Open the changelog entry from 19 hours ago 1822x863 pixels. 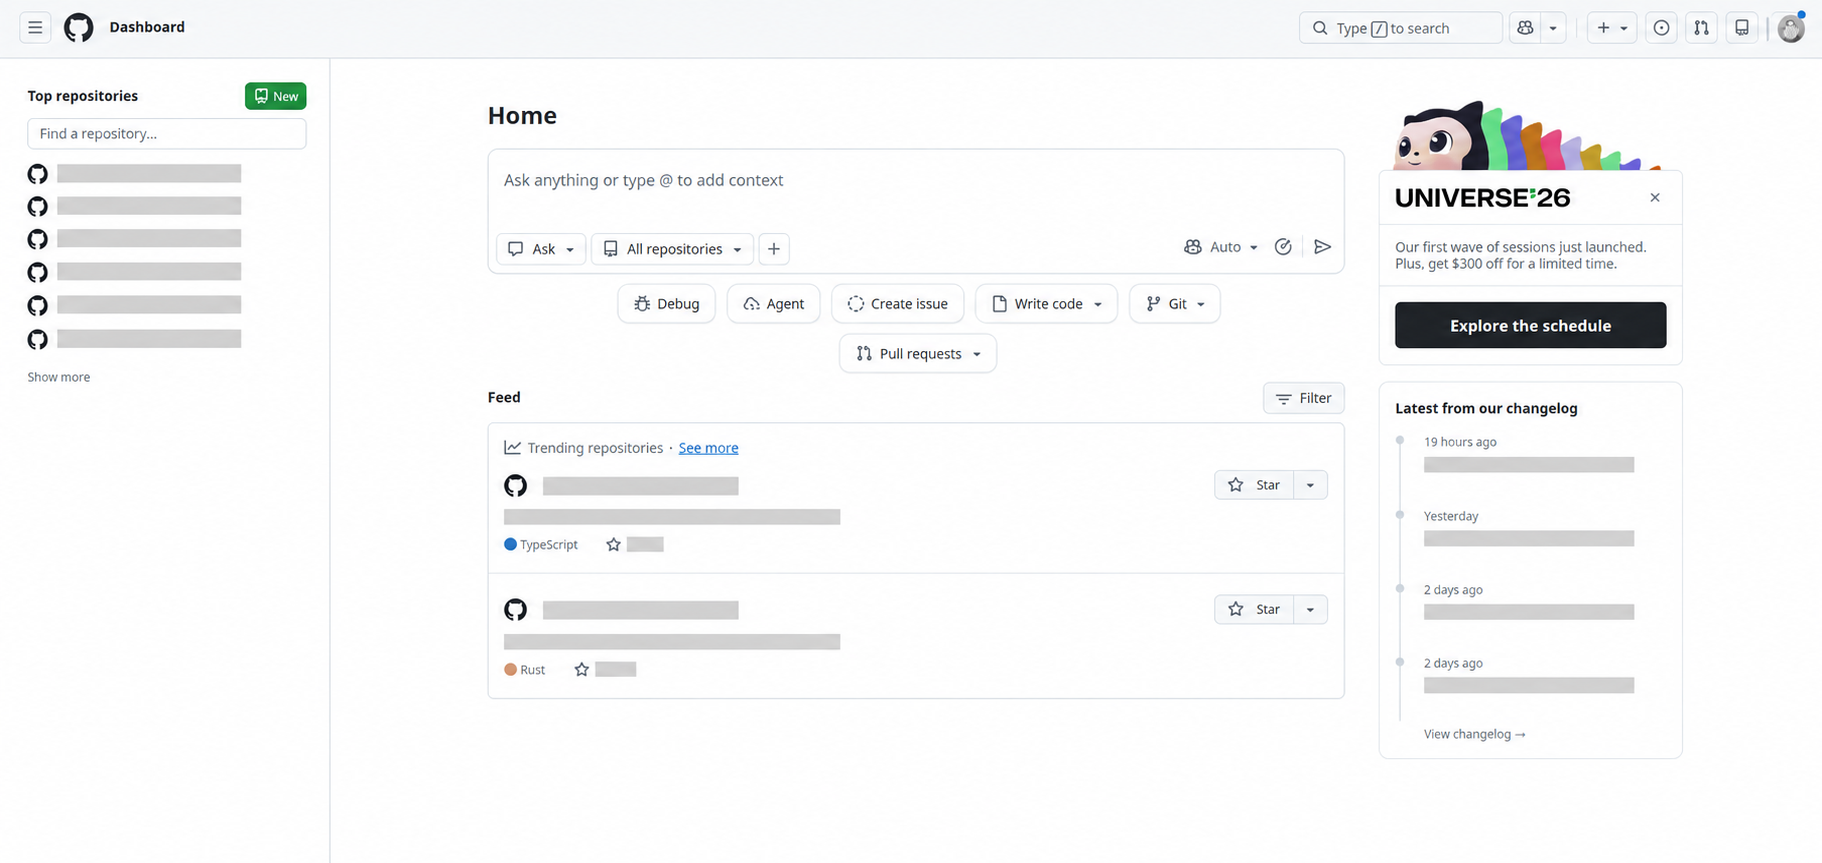(1529, 465)
